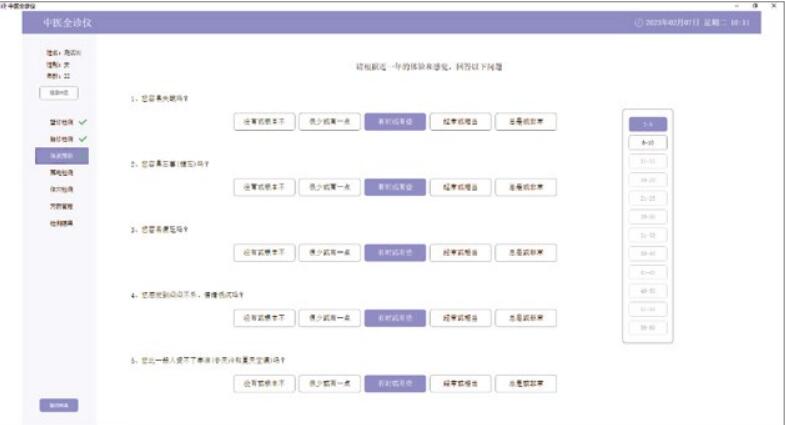The image size is (785, 425).
Task: Choose 总是或非常 for question 2
Action: click(x=526, y=187)
